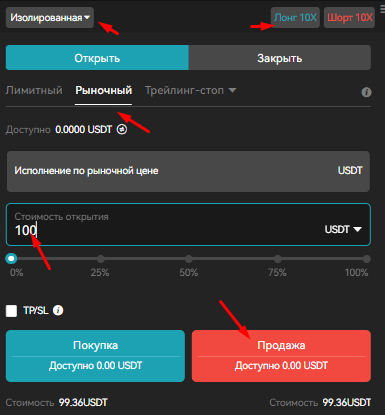
Task: Expand the Трейлинг-стоп order type dropdown
Action: coord(190,90)
